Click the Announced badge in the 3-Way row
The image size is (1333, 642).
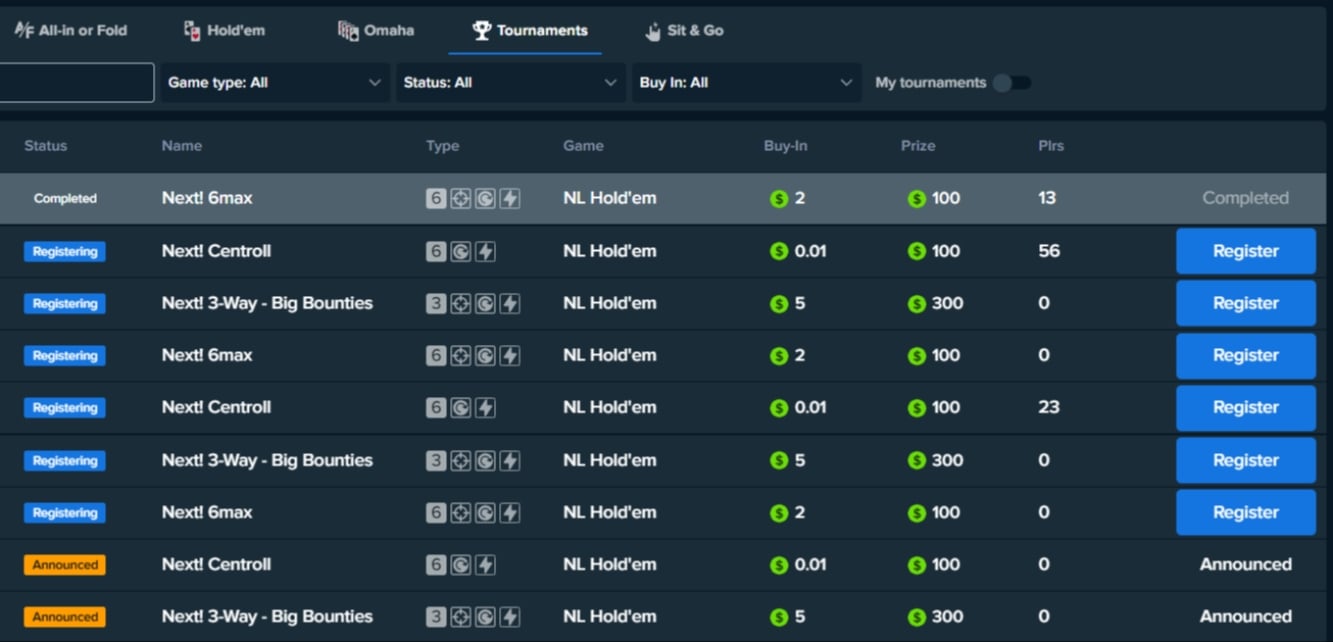pos(65,617)
